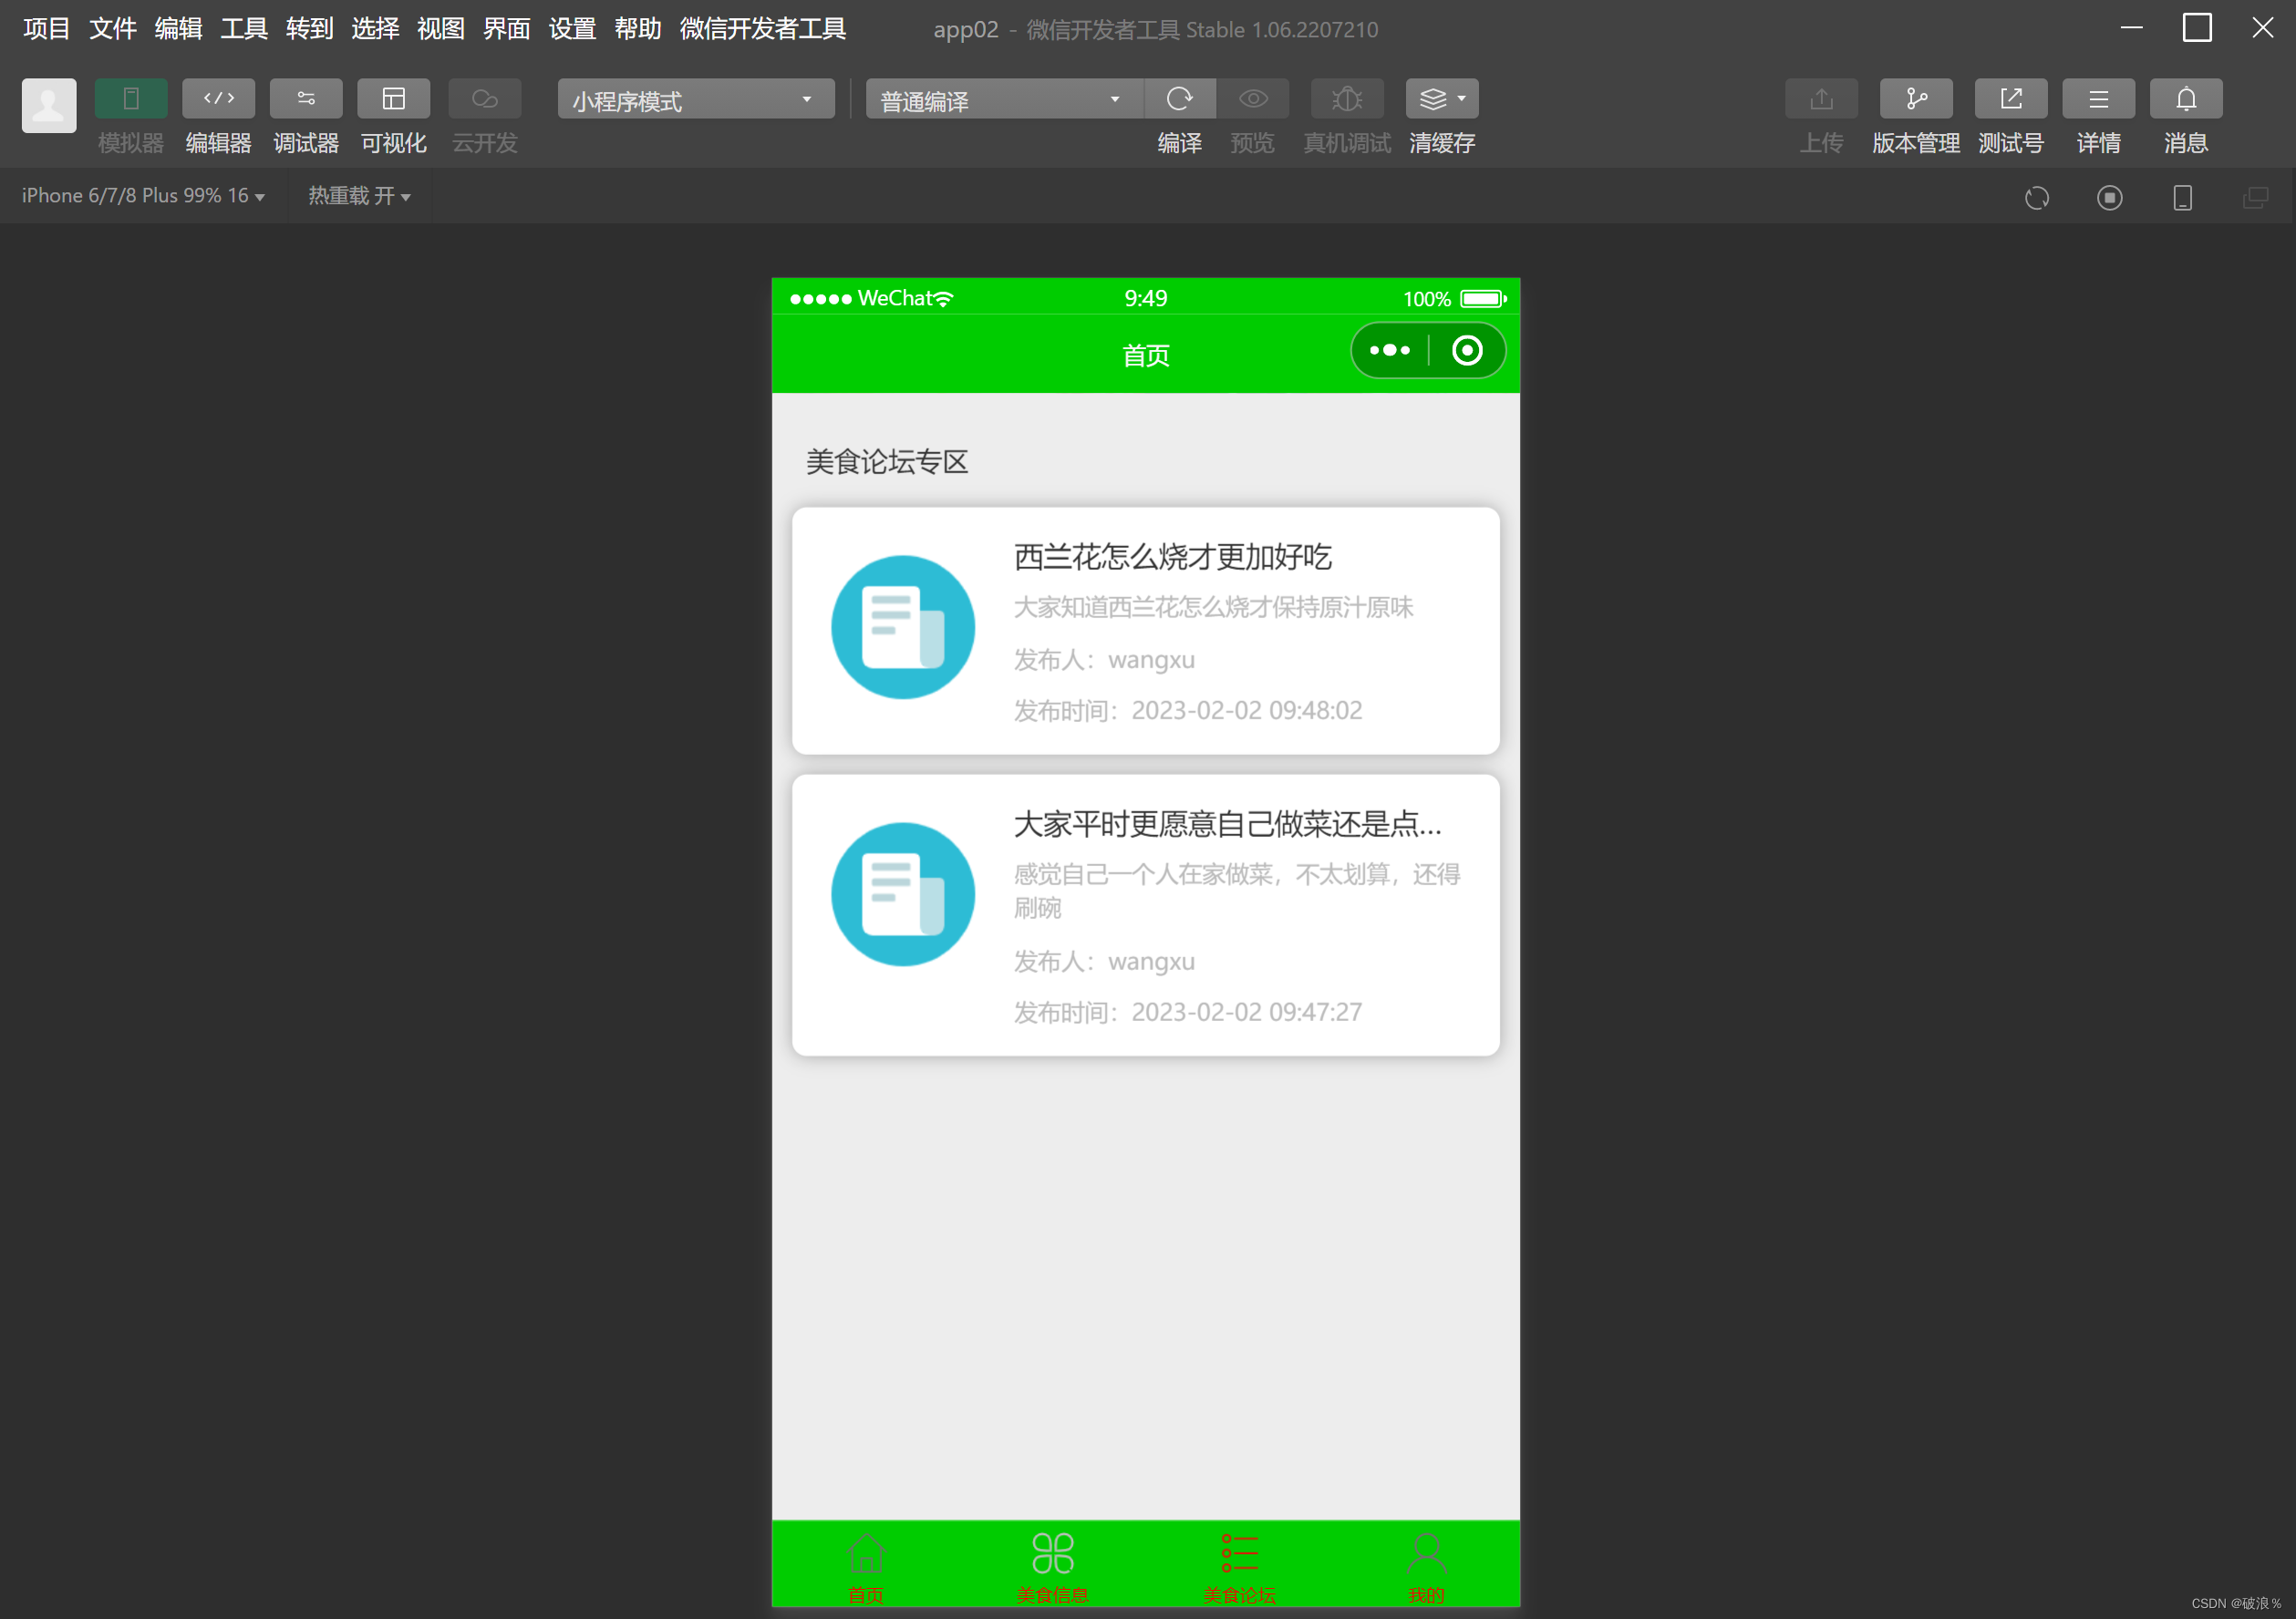Open the messages bell icon
This screenshot has width=2296, height=1619.
pos(2187,99)
